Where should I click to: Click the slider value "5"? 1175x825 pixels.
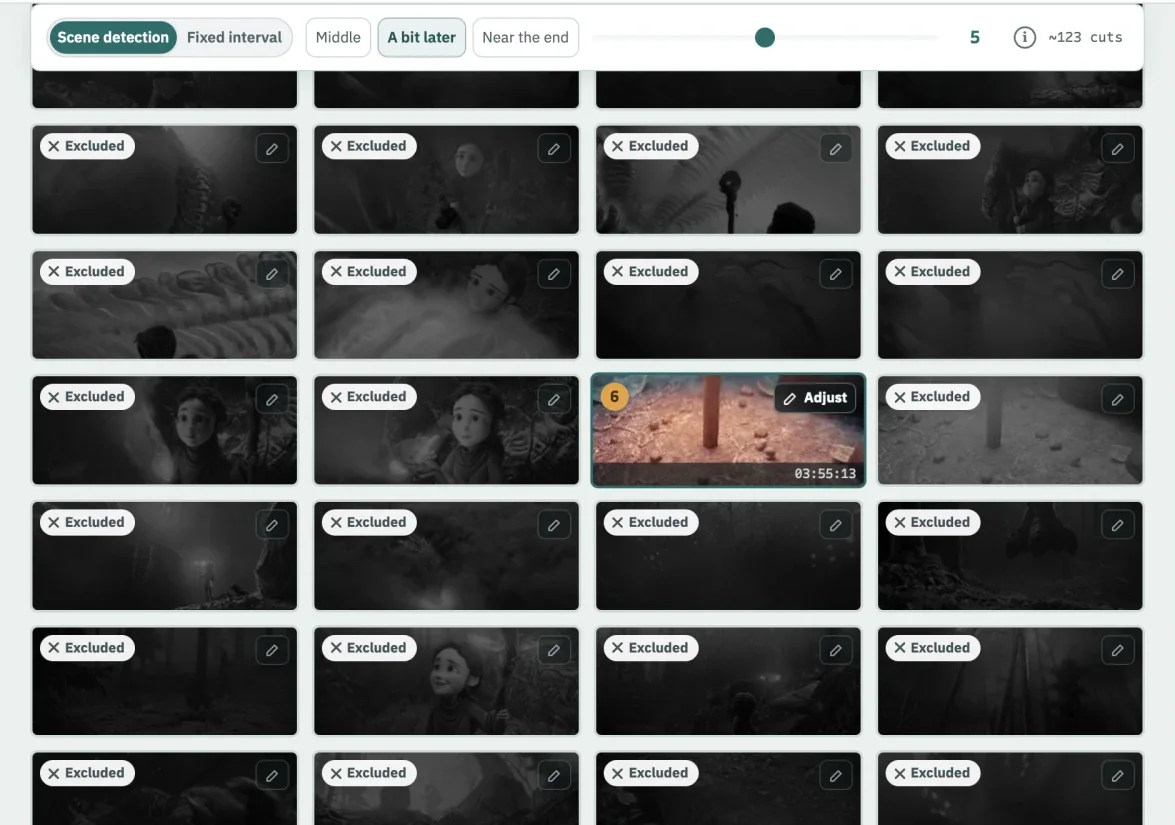coord(974,37)
